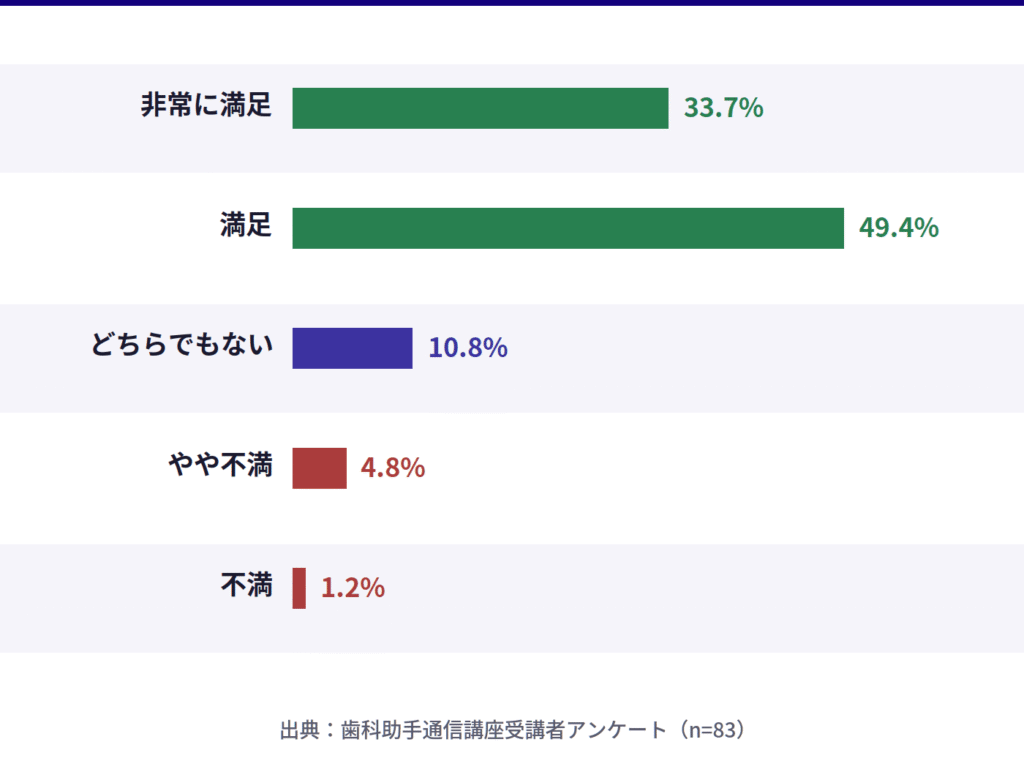The height and width of the screenshot is (761, 1024).
Task: Click the 49.4% value label
Action: pyautogui.click(x=898, y=228)
